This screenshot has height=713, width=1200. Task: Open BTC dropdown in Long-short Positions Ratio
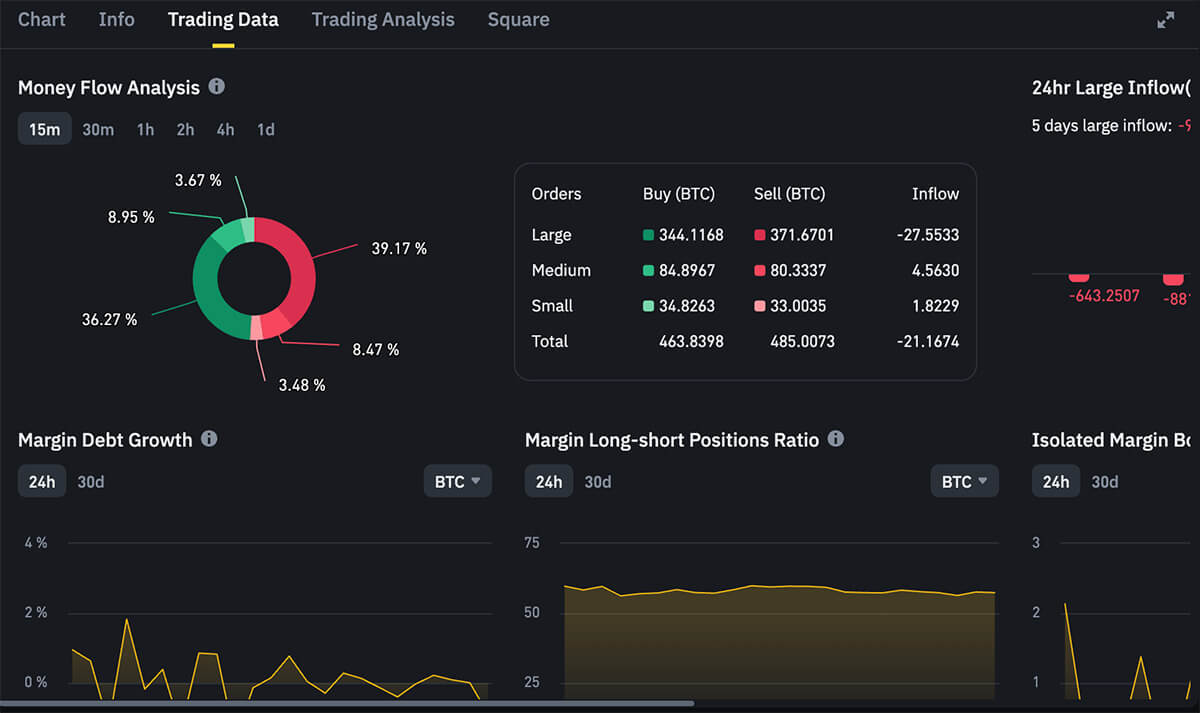tap(964, 481)
